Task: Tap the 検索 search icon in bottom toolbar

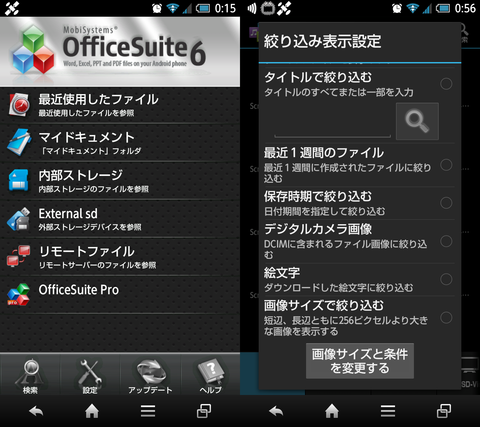Action: tap(30, 375)
